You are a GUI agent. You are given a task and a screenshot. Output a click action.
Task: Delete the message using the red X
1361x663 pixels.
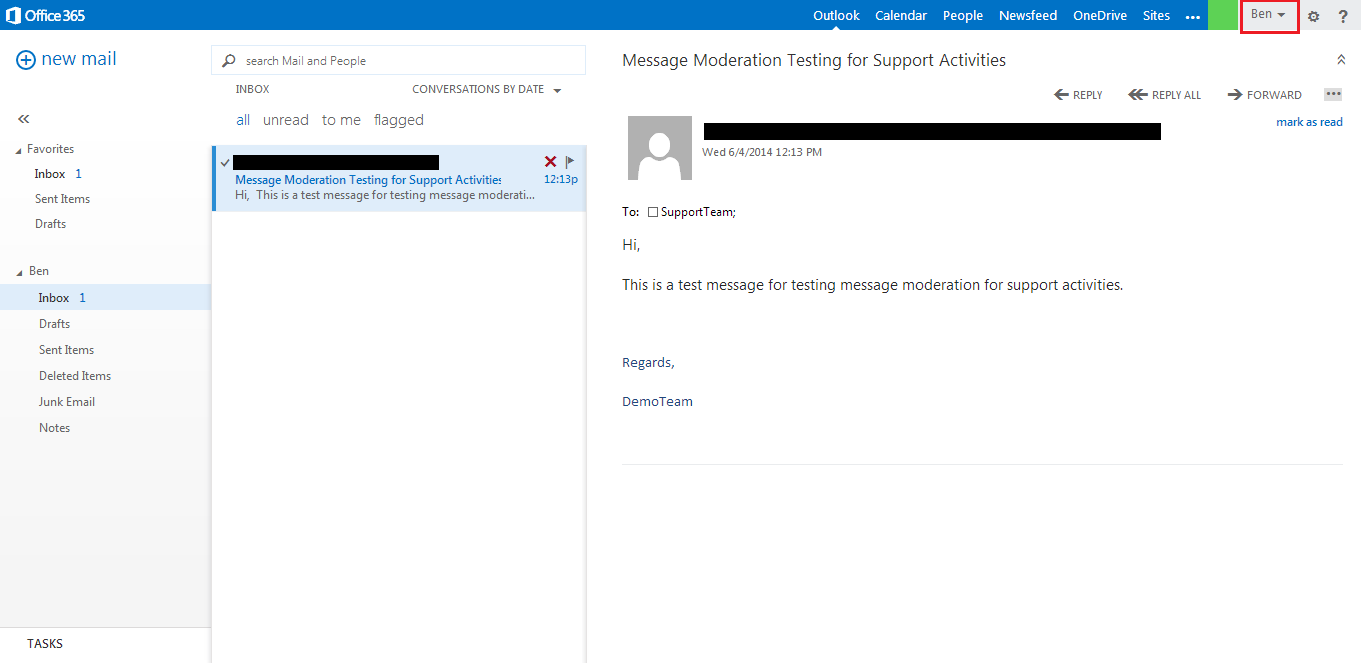(550, 161)
